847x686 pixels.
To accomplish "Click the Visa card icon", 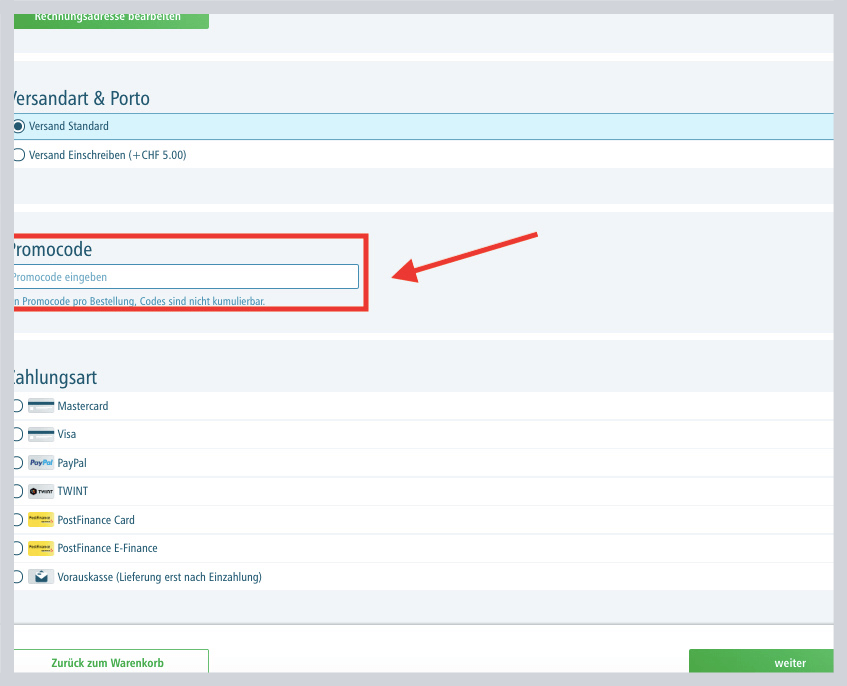I will (x=41, y=435).
